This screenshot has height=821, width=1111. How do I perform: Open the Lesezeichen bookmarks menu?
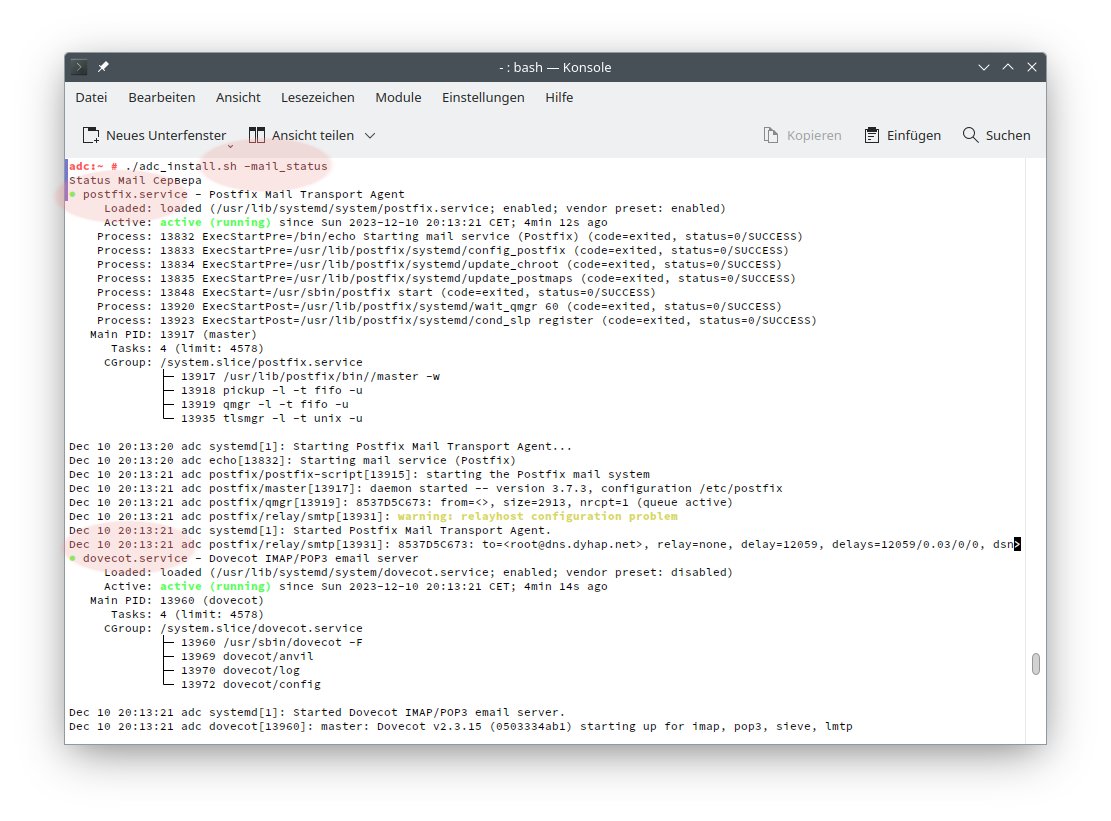[318, 97]
